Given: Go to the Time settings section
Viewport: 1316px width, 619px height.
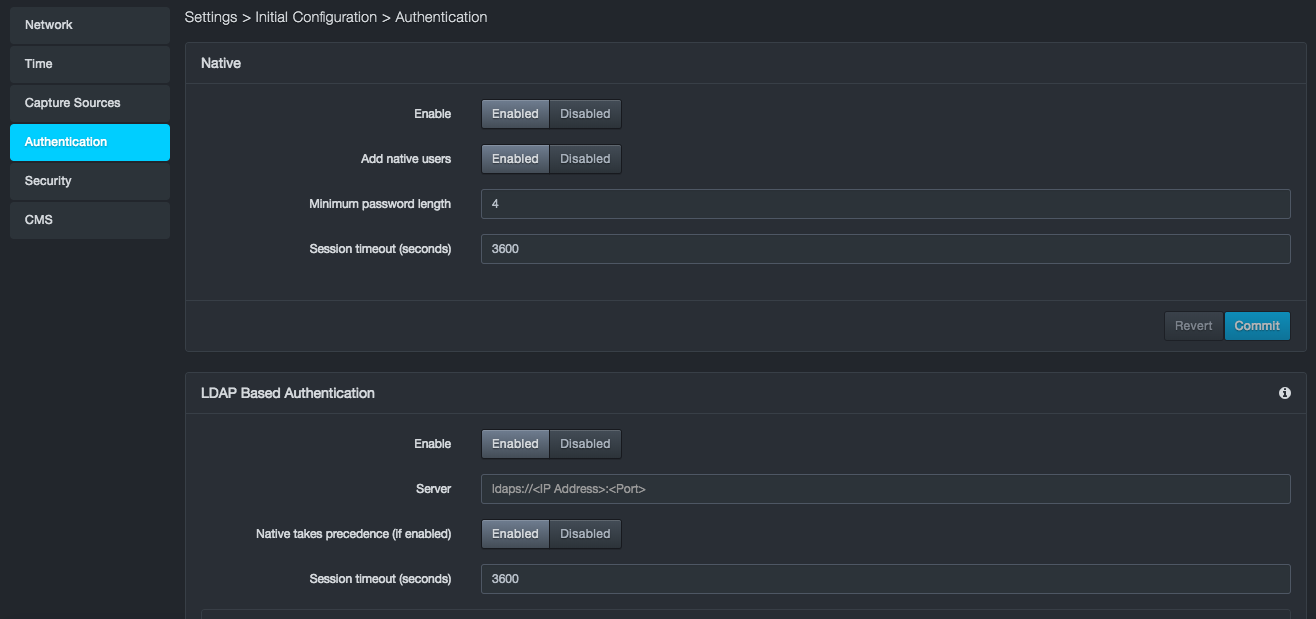Looking at the screenshot, I should click(90, 64).
